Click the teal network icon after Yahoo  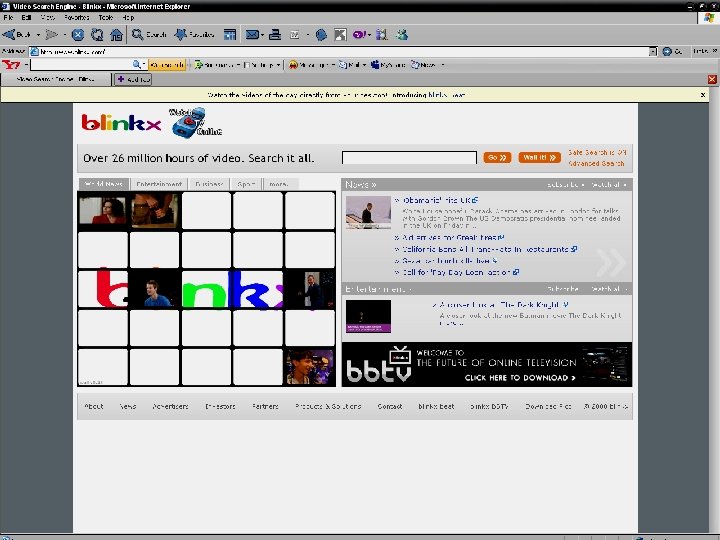382,34
